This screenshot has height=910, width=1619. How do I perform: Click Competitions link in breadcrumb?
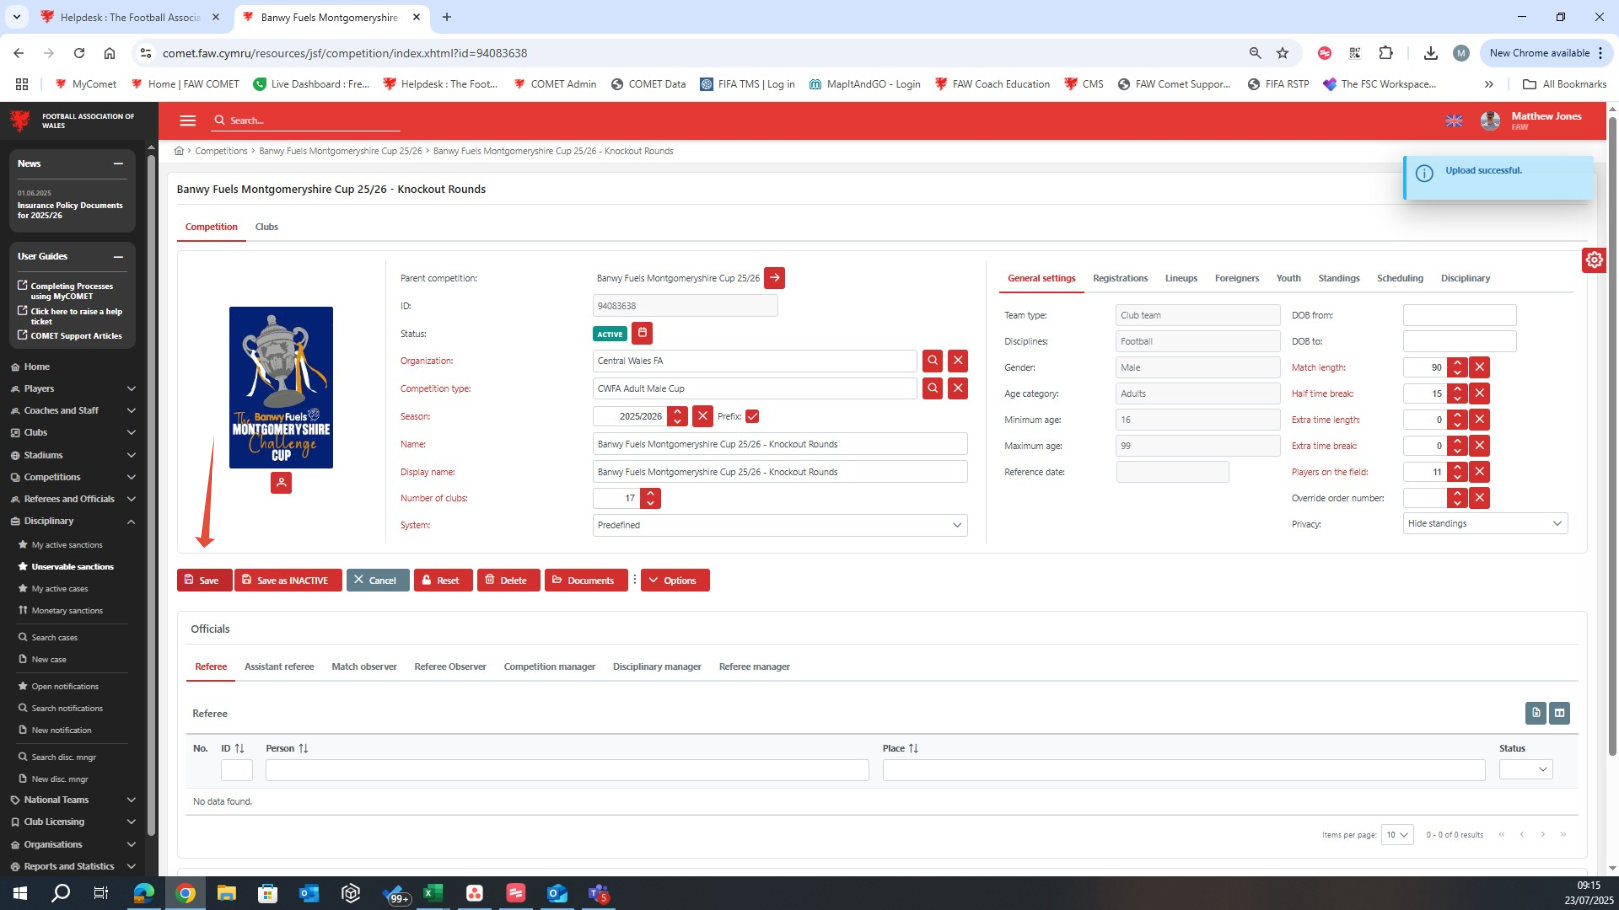pos(221,151)
